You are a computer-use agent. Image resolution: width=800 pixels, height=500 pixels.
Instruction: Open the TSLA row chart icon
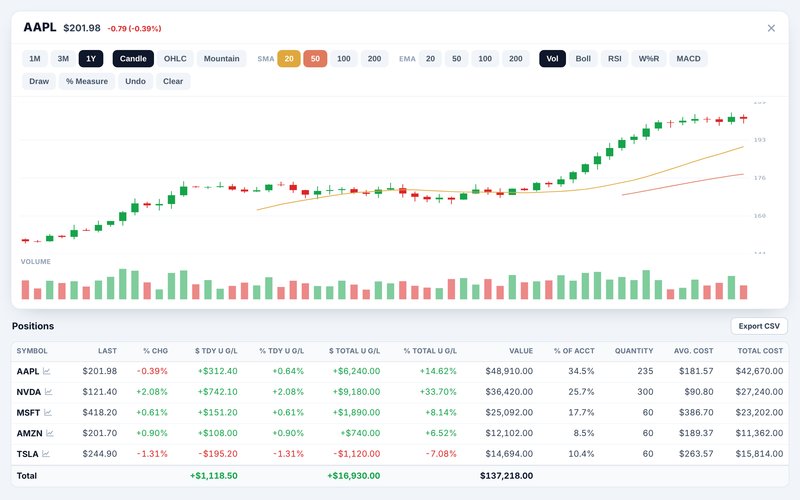click(46, 454)
